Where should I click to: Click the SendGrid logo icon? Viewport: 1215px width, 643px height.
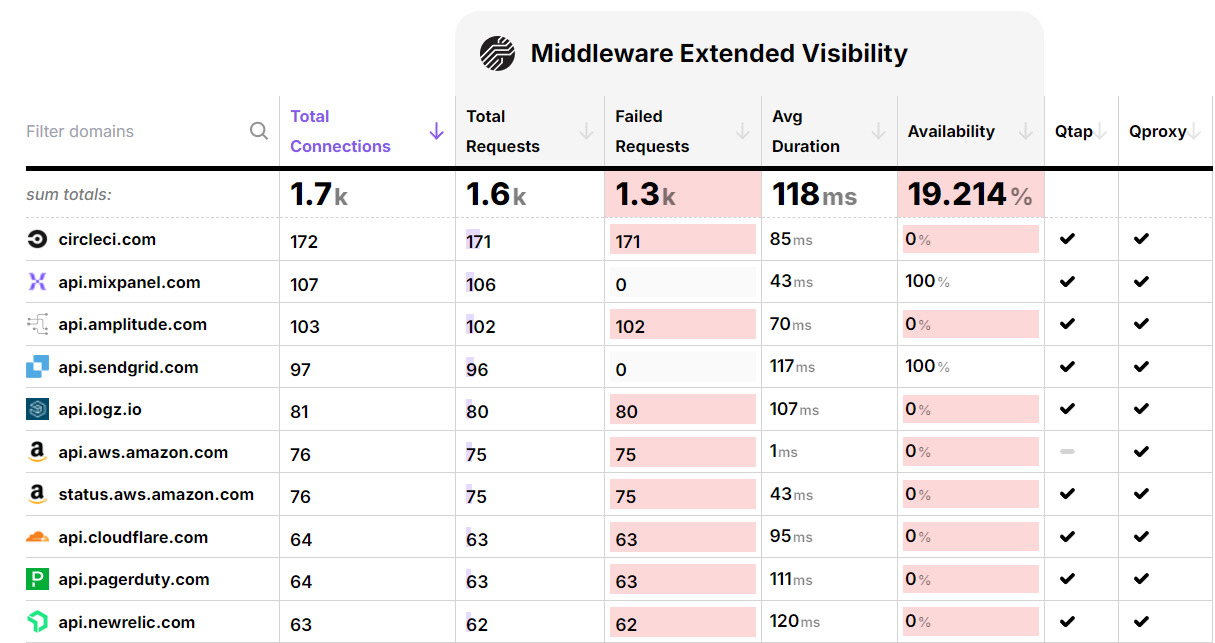pos(37,367)
